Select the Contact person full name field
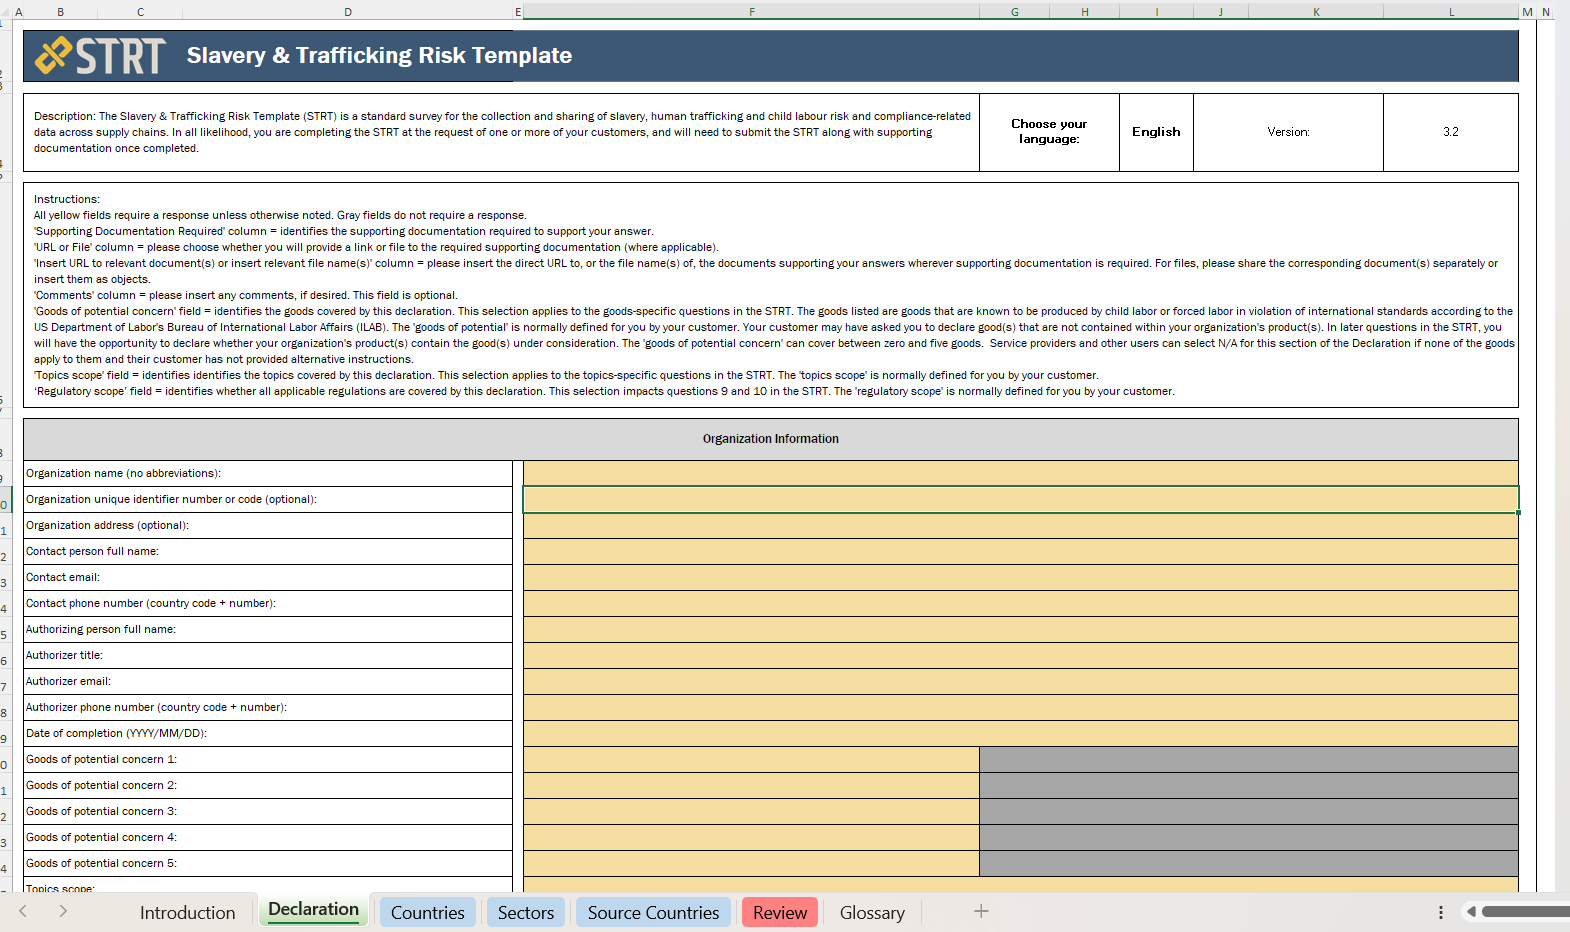Screen dimensions: 1570x932 tap(1020, 552)
